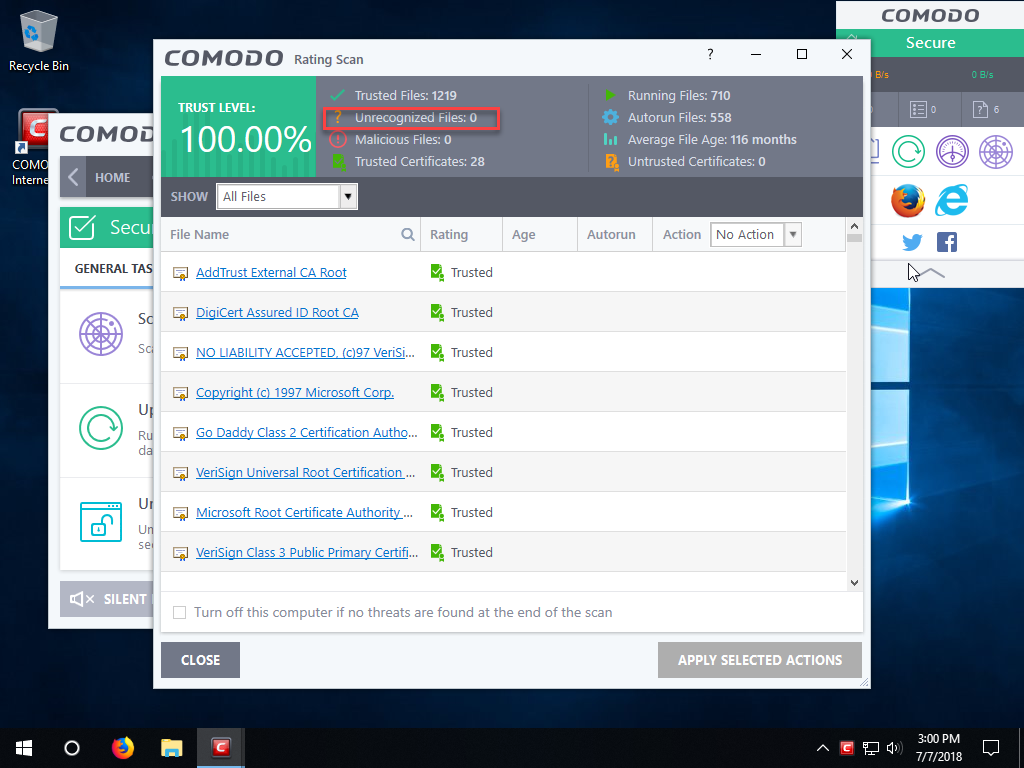Open the Twitter link in the Comodo widget
Image resolution: width=1024 pixels, height=768 pixels.
point(912,242)
